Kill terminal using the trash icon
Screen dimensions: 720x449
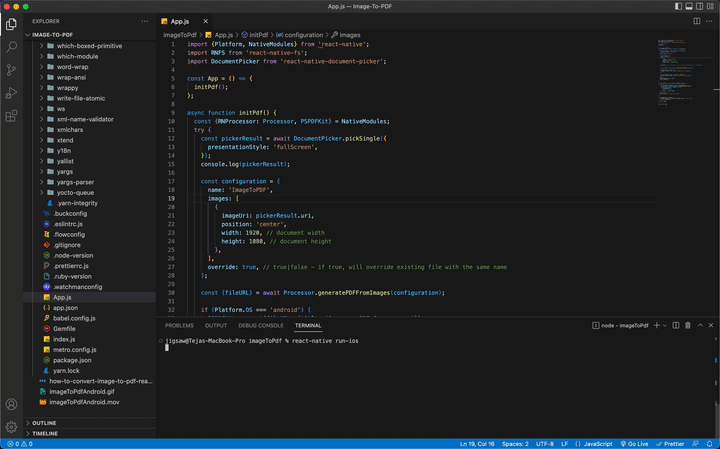tap(688, 326)
